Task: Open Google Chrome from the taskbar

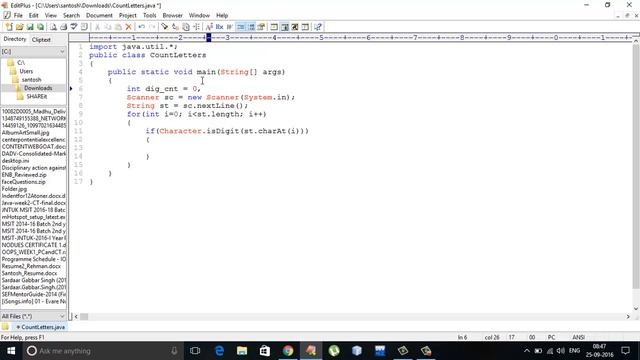Action: (x=288, y=351)
